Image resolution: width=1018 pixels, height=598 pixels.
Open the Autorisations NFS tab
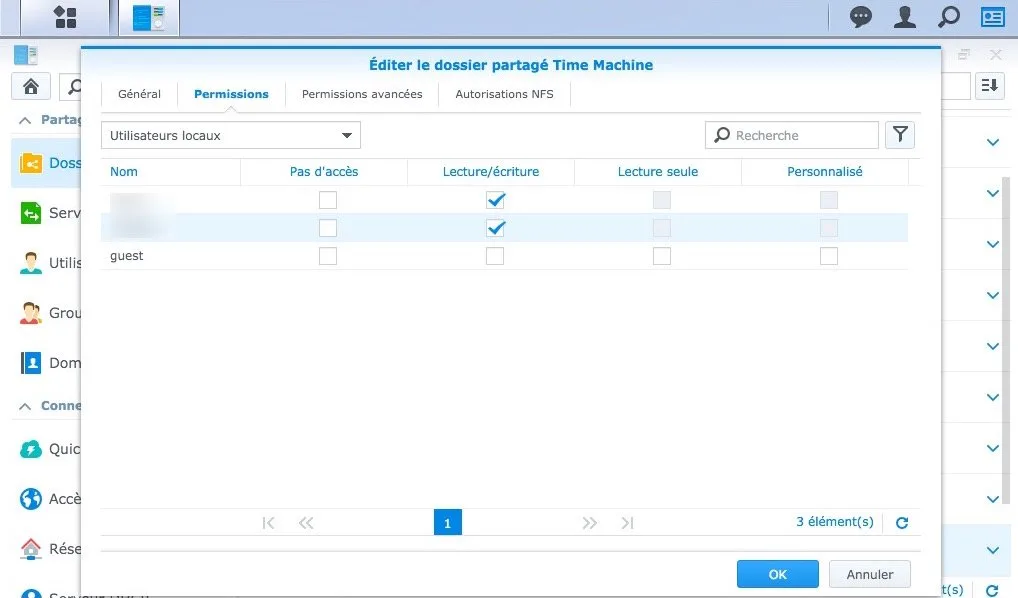tap(504, 94)
